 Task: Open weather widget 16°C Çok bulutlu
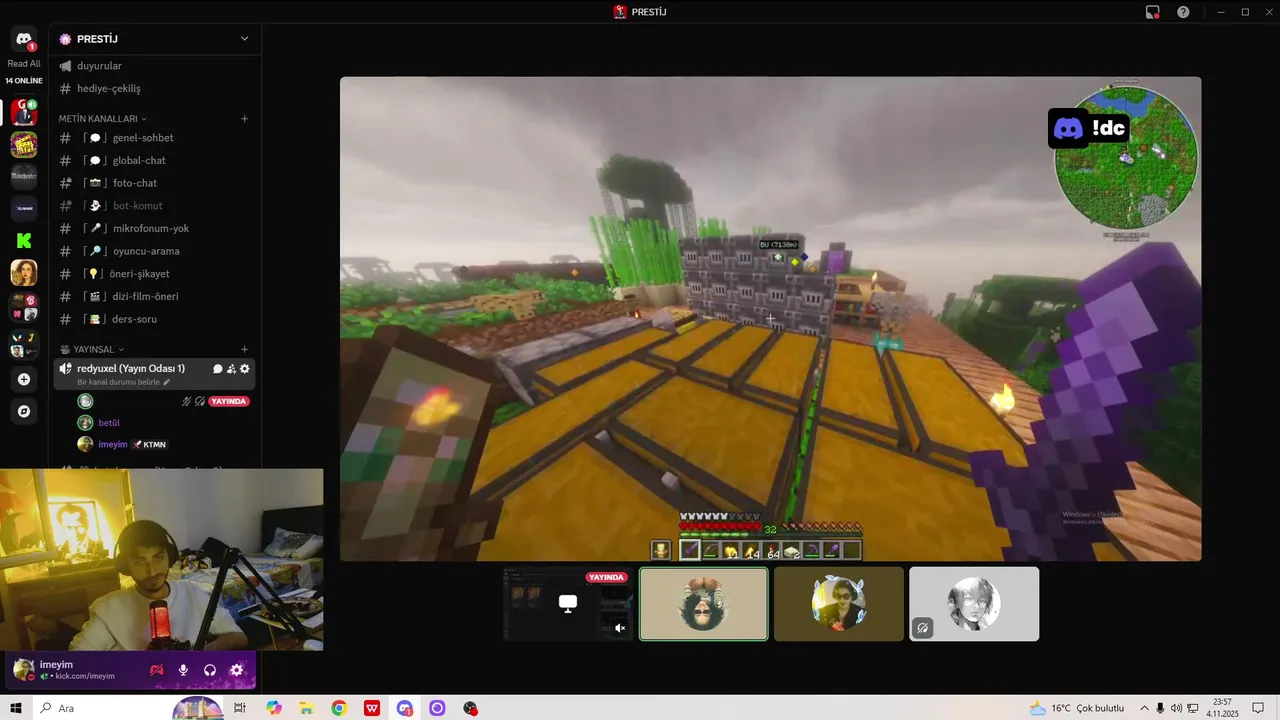coord(1076,708)
